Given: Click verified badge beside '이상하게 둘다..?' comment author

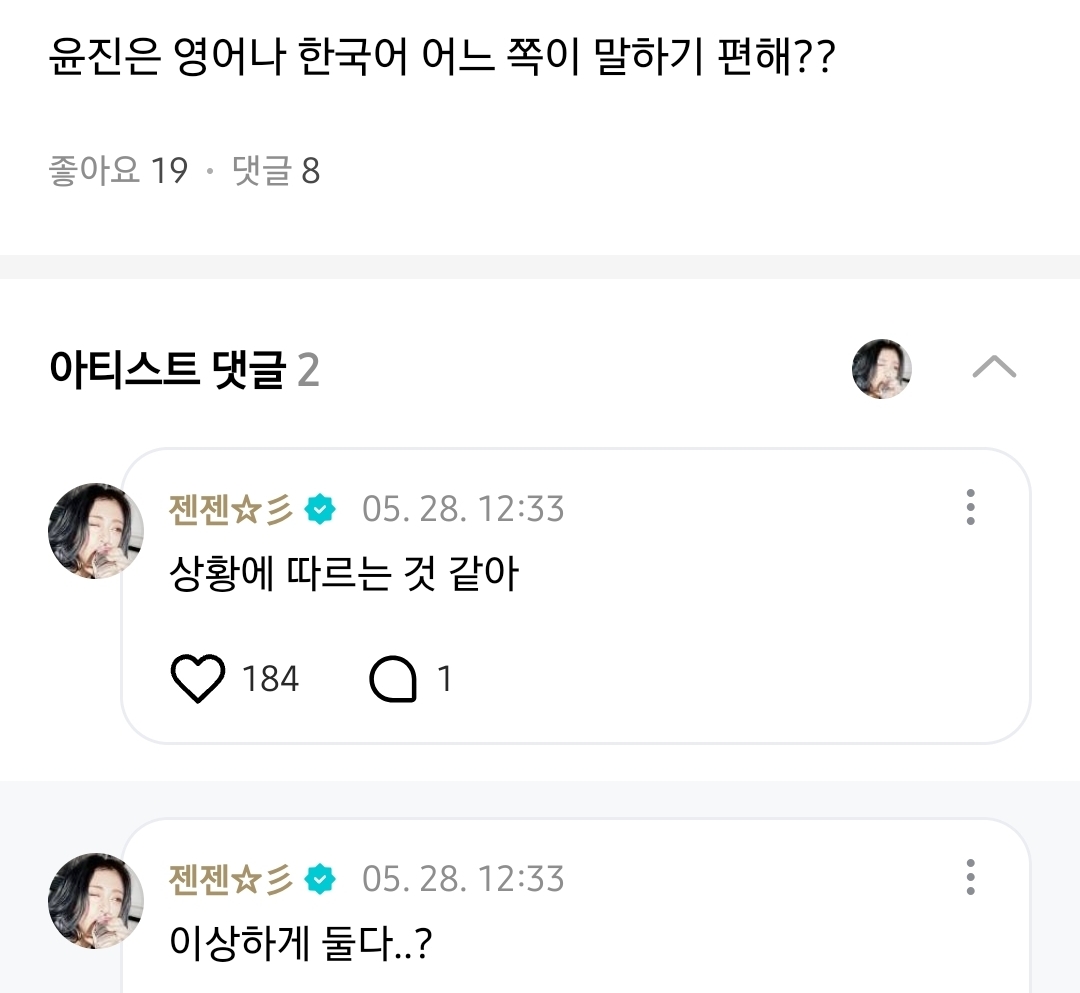Looking at the screenshot, I should tap(321, 879).
